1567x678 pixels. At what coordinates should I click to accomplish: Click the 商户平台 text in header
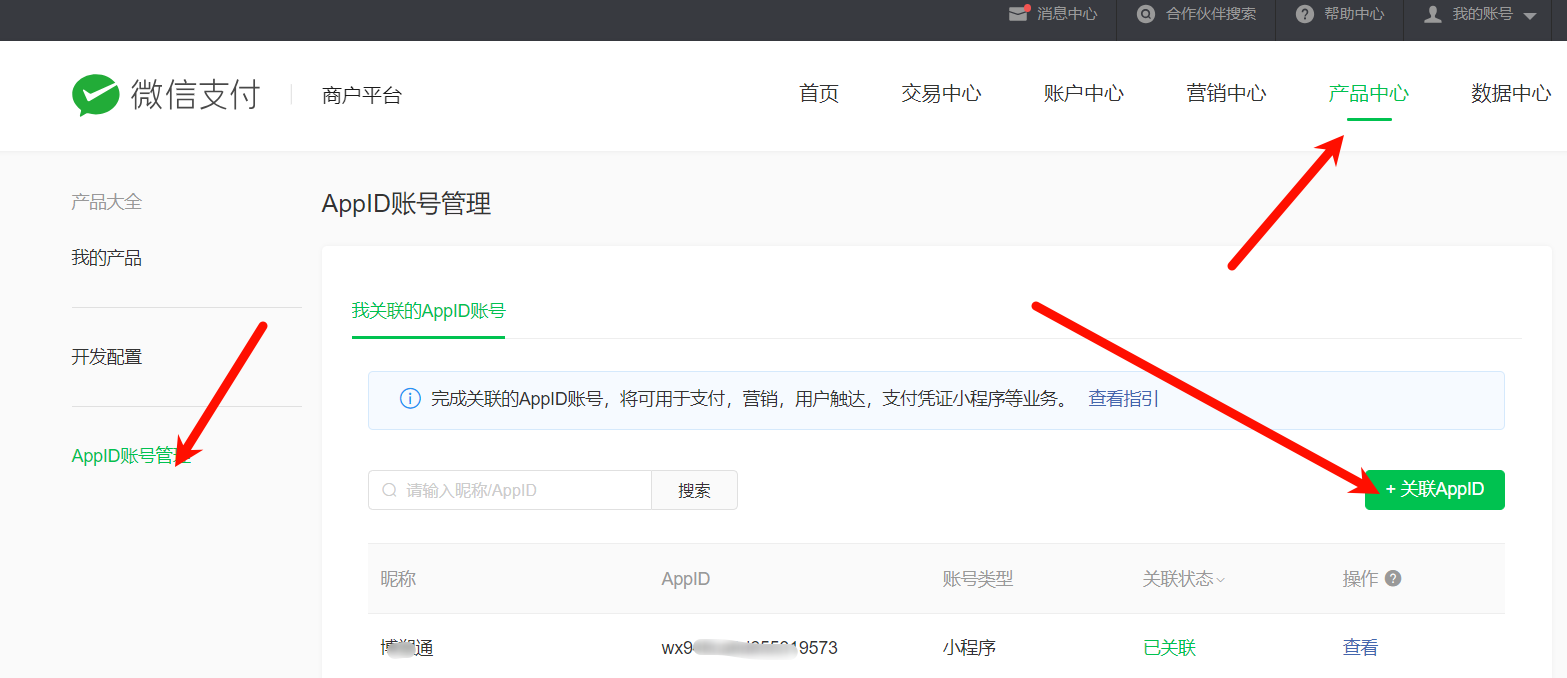pos(362,96)
